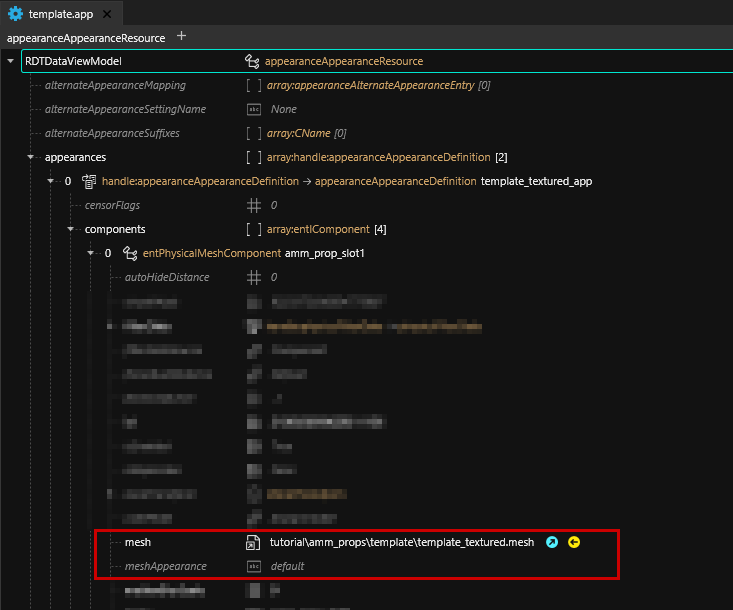The image size is (733, 610).
Task: Click the blue open-file arrow icon on mesh row
Action: point(552,542)
